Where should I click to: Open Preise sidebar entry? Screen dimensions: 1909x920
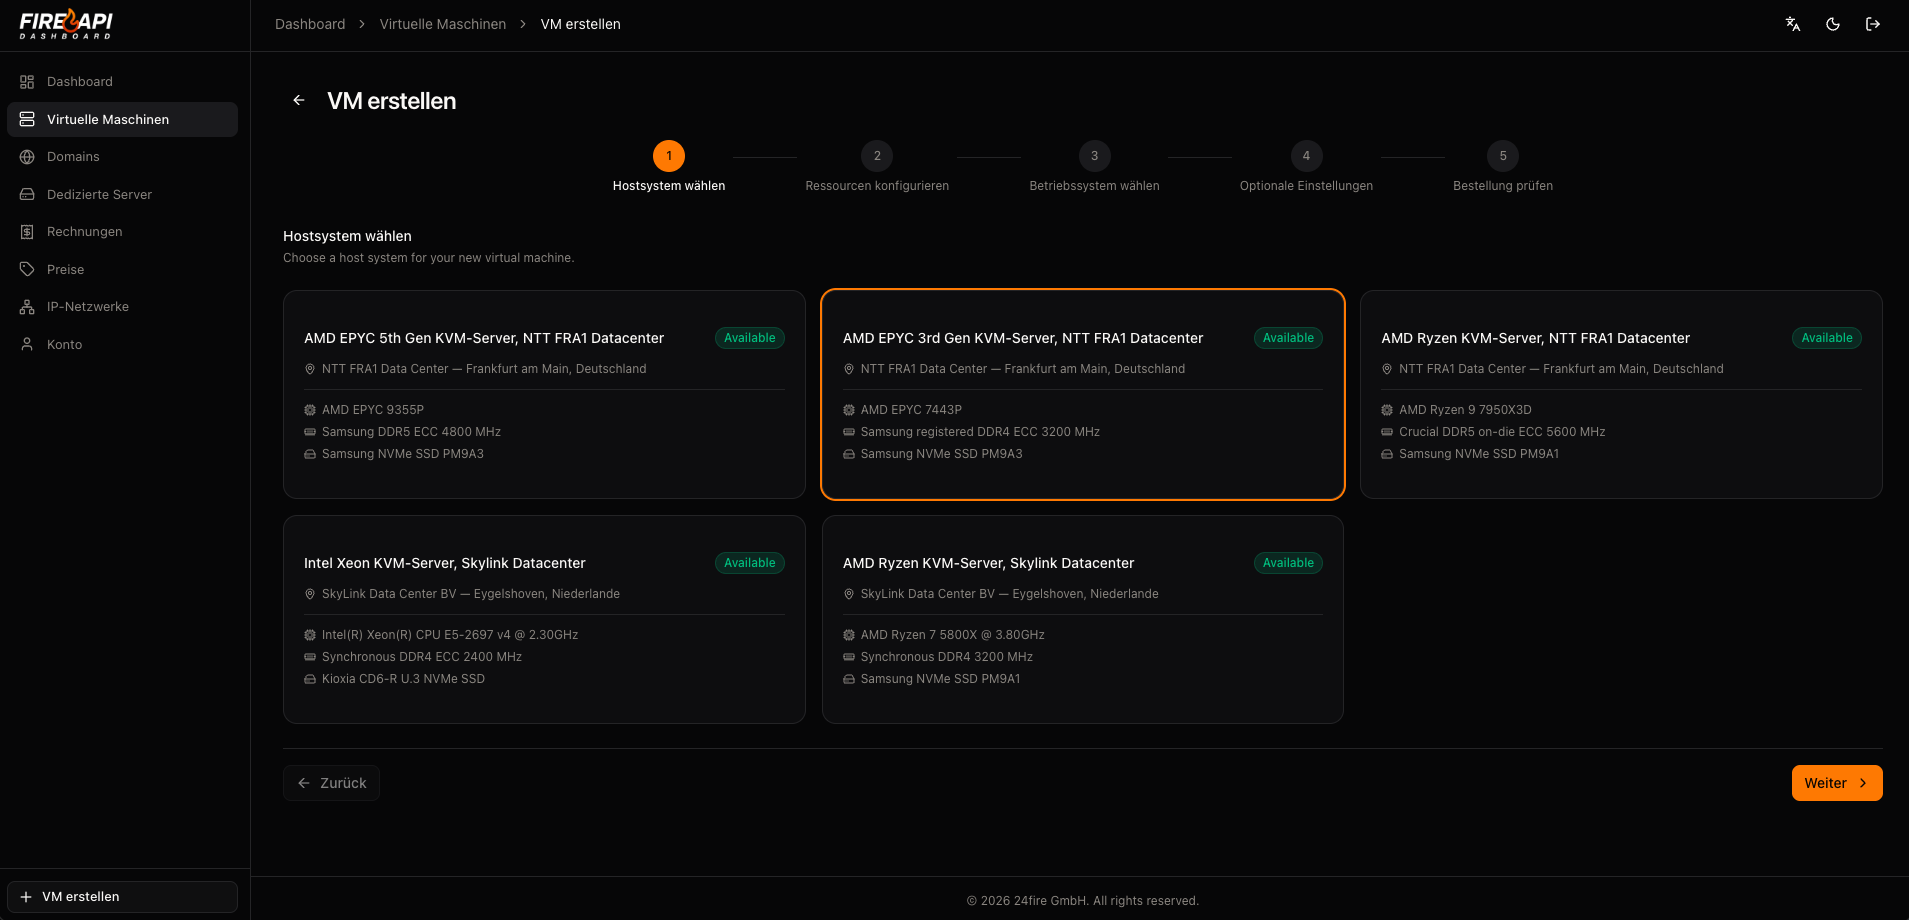click(x=122, y=269)
